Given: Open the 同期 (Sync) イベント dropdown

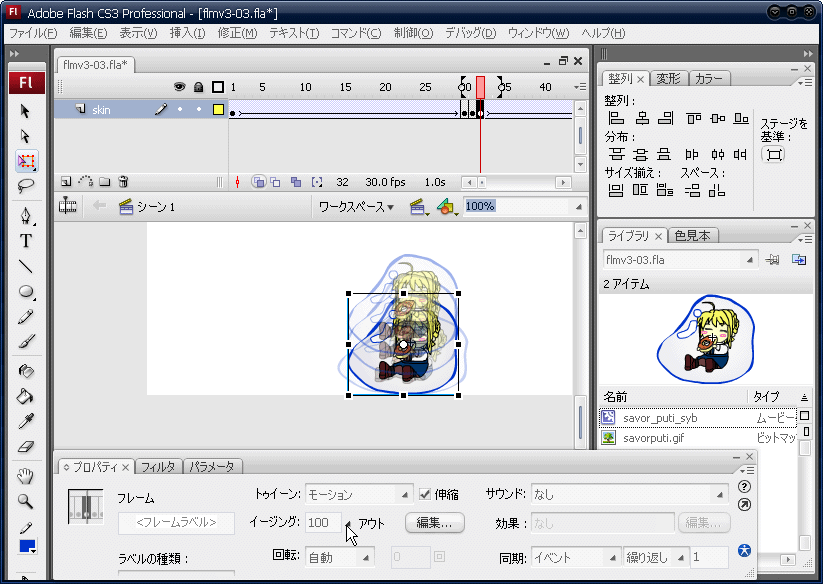Looking at the screenshot, I should (x=576, y=557).
